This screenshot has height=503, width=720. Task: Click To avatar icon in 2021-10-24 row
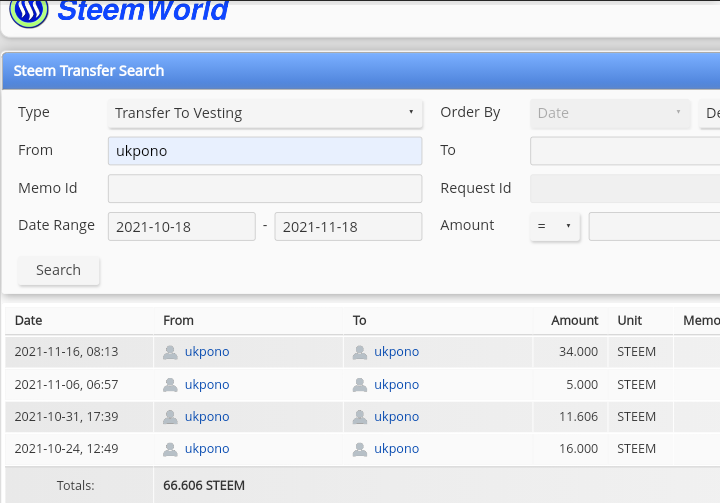(x=360, y=449)
